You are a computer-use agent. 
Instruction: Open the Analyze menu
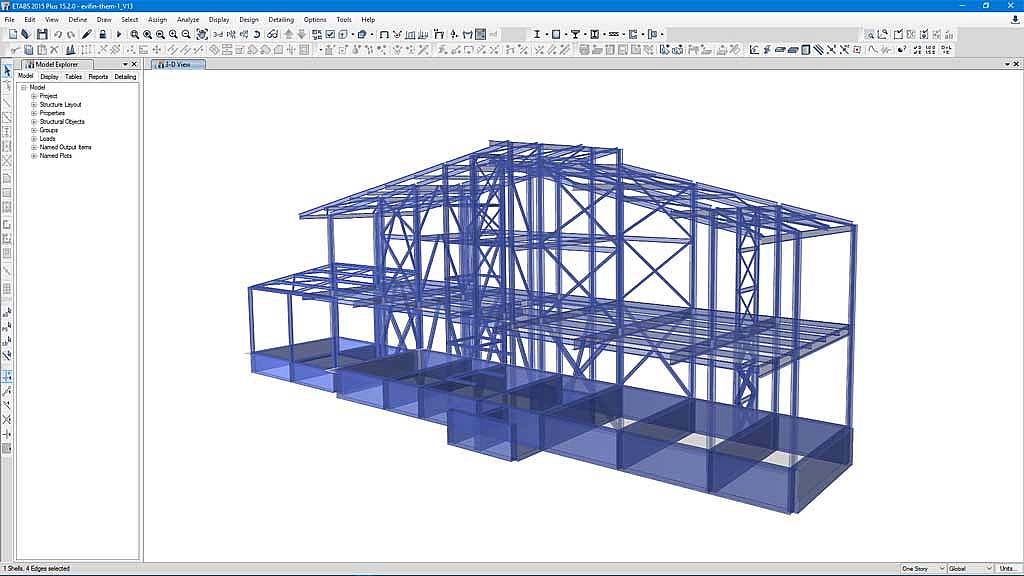click(x=187, y=19)
